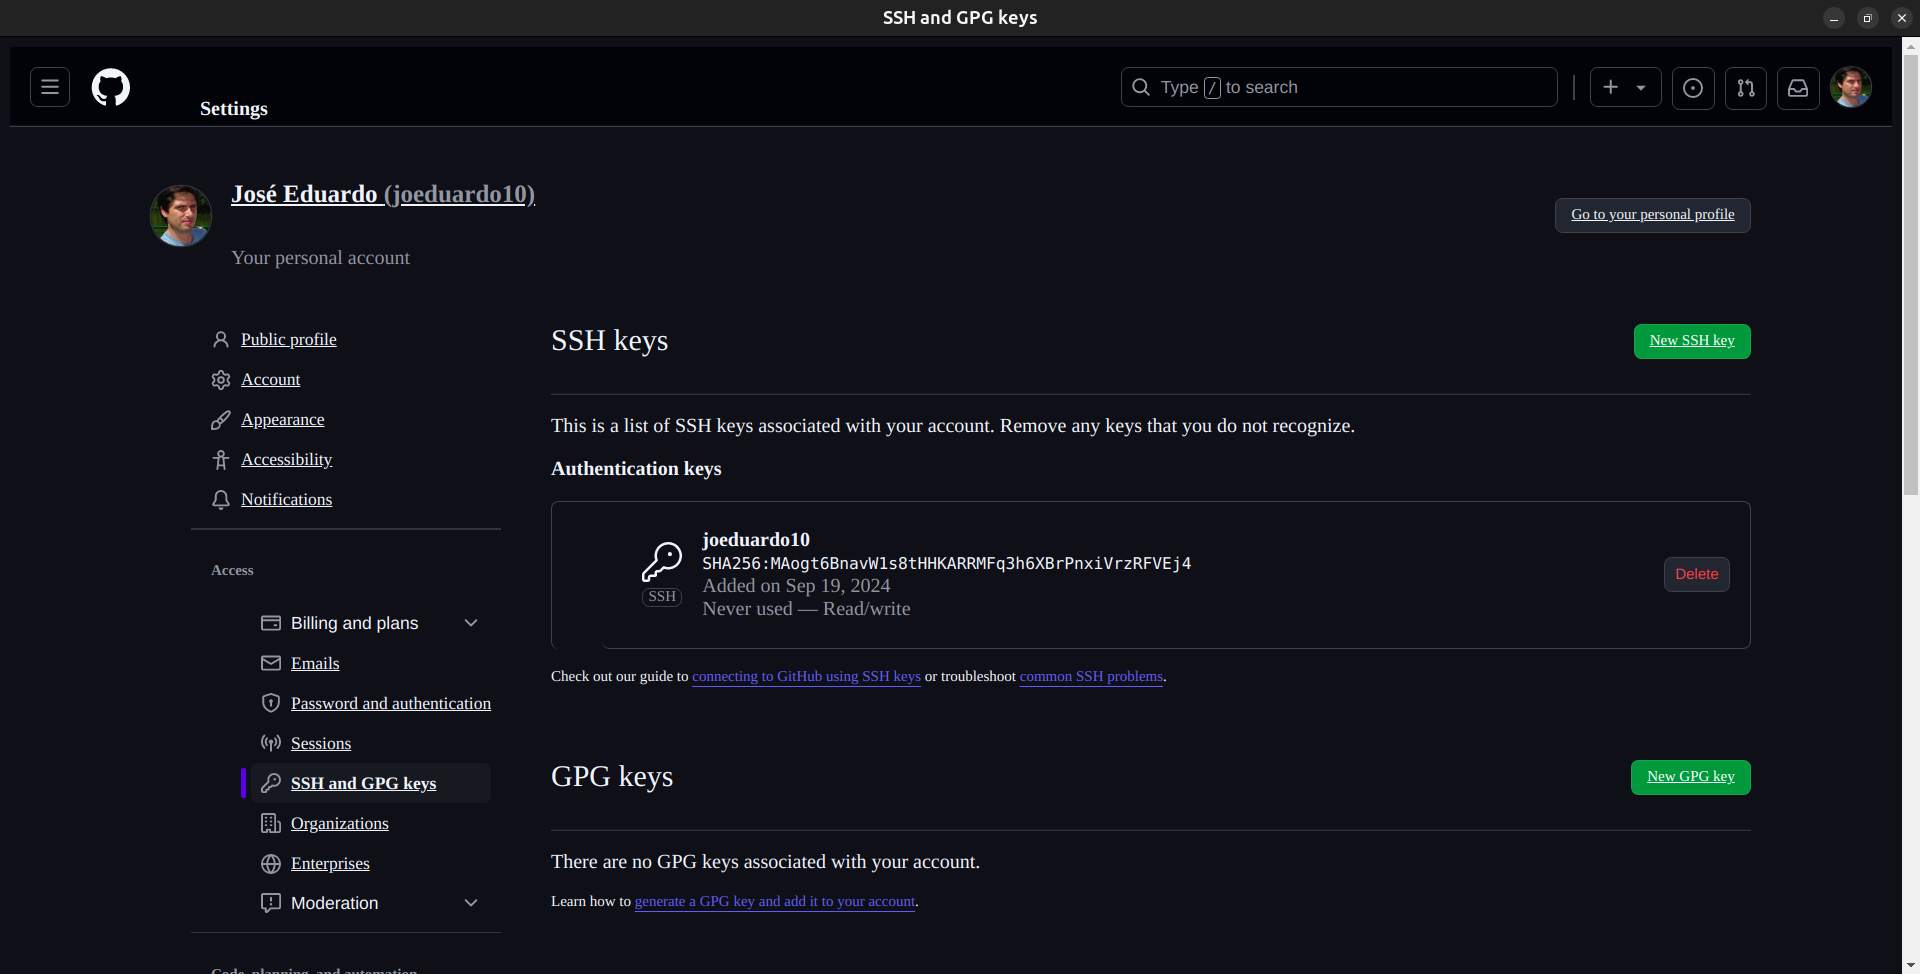This screenshot has width=1920, height=974.
Task: Expand Moderation chevron
Action: click(471, 903)
